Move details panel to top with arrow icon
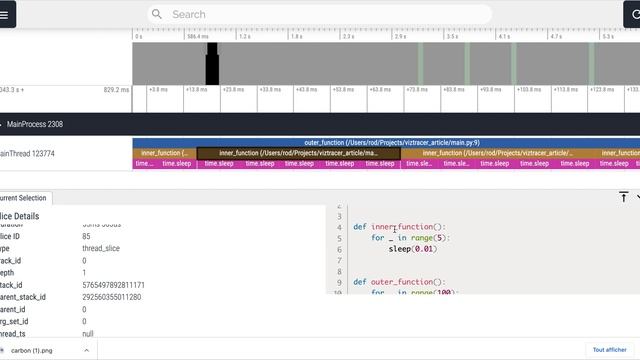The image size is (640, 360). 623,197
